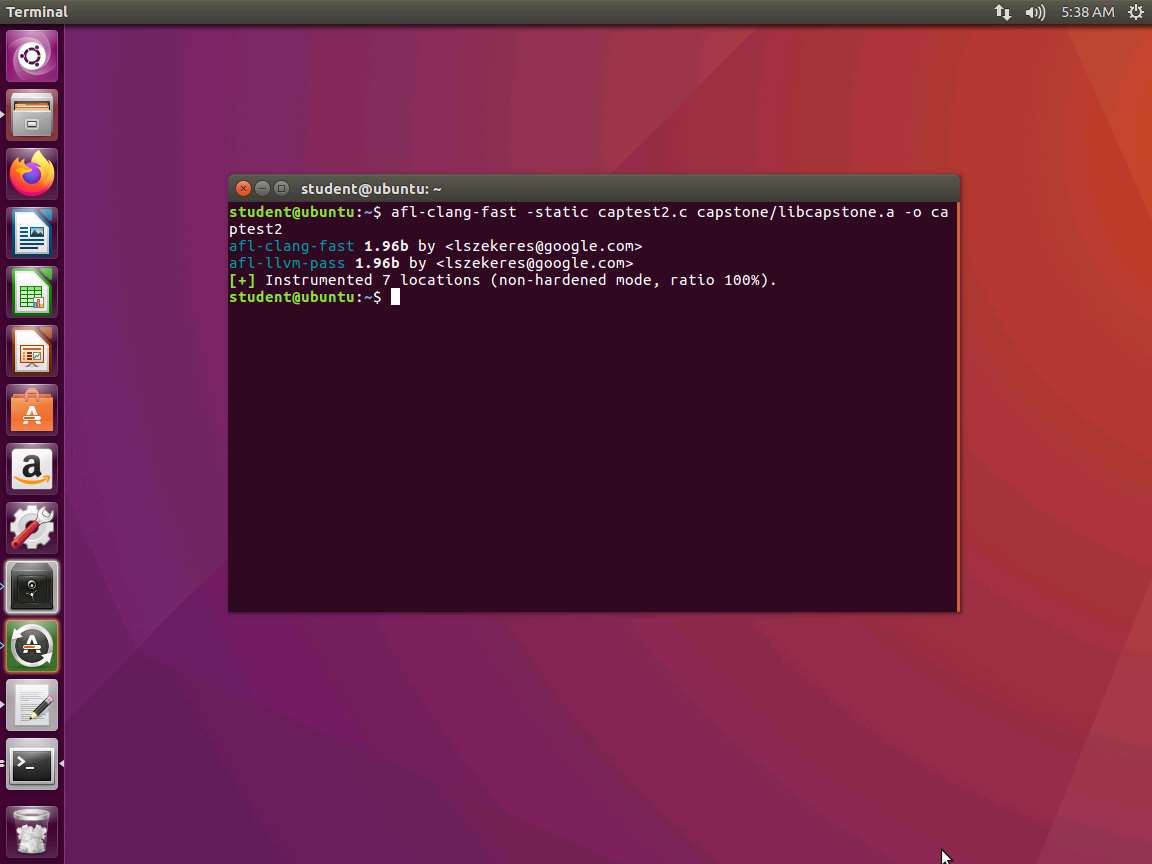The width and height of the screenshot is (1152, 864).
Task: Maximize the student@ubuntu terminal window
Action: pyautogui.click(x=281, y=188)
